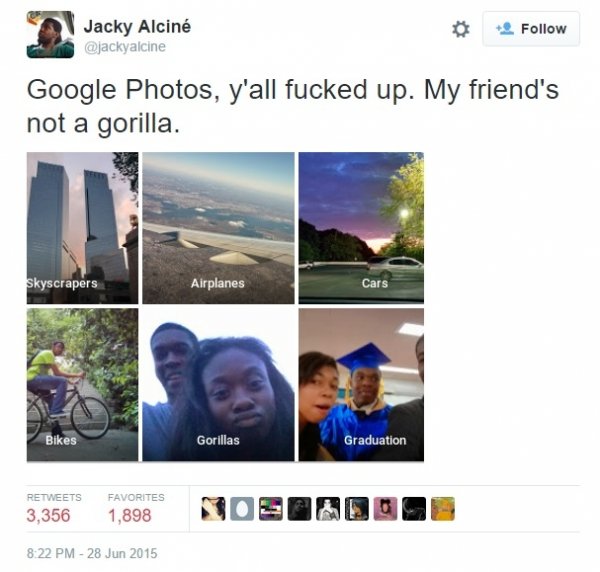600x572 pixels.
Task: Open the tweet settings gear icon
Action: (460, 29)
